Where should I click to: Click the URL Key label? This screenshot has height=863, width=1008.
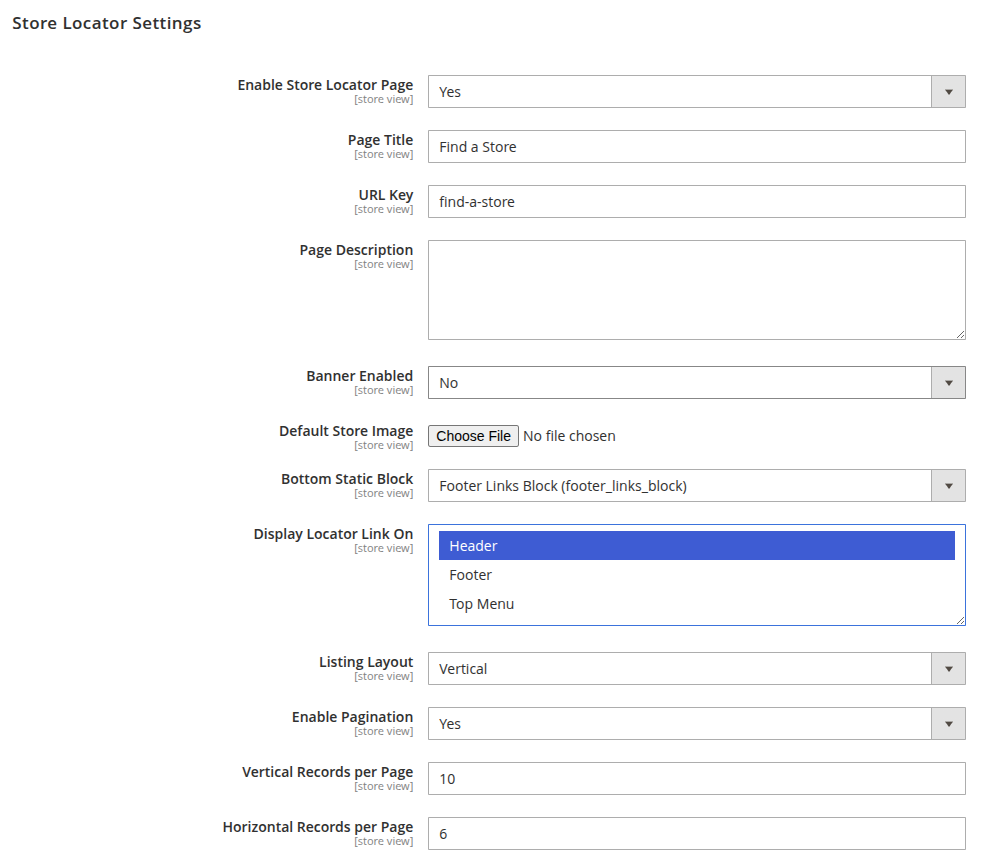point(386,195)
